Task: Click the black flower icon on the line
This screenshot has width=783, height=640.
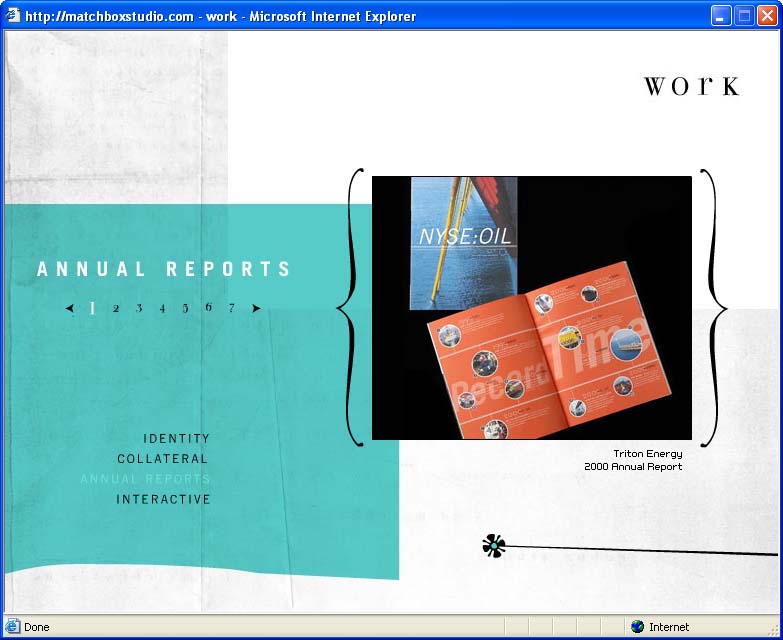Action: [x=493, y=545]
